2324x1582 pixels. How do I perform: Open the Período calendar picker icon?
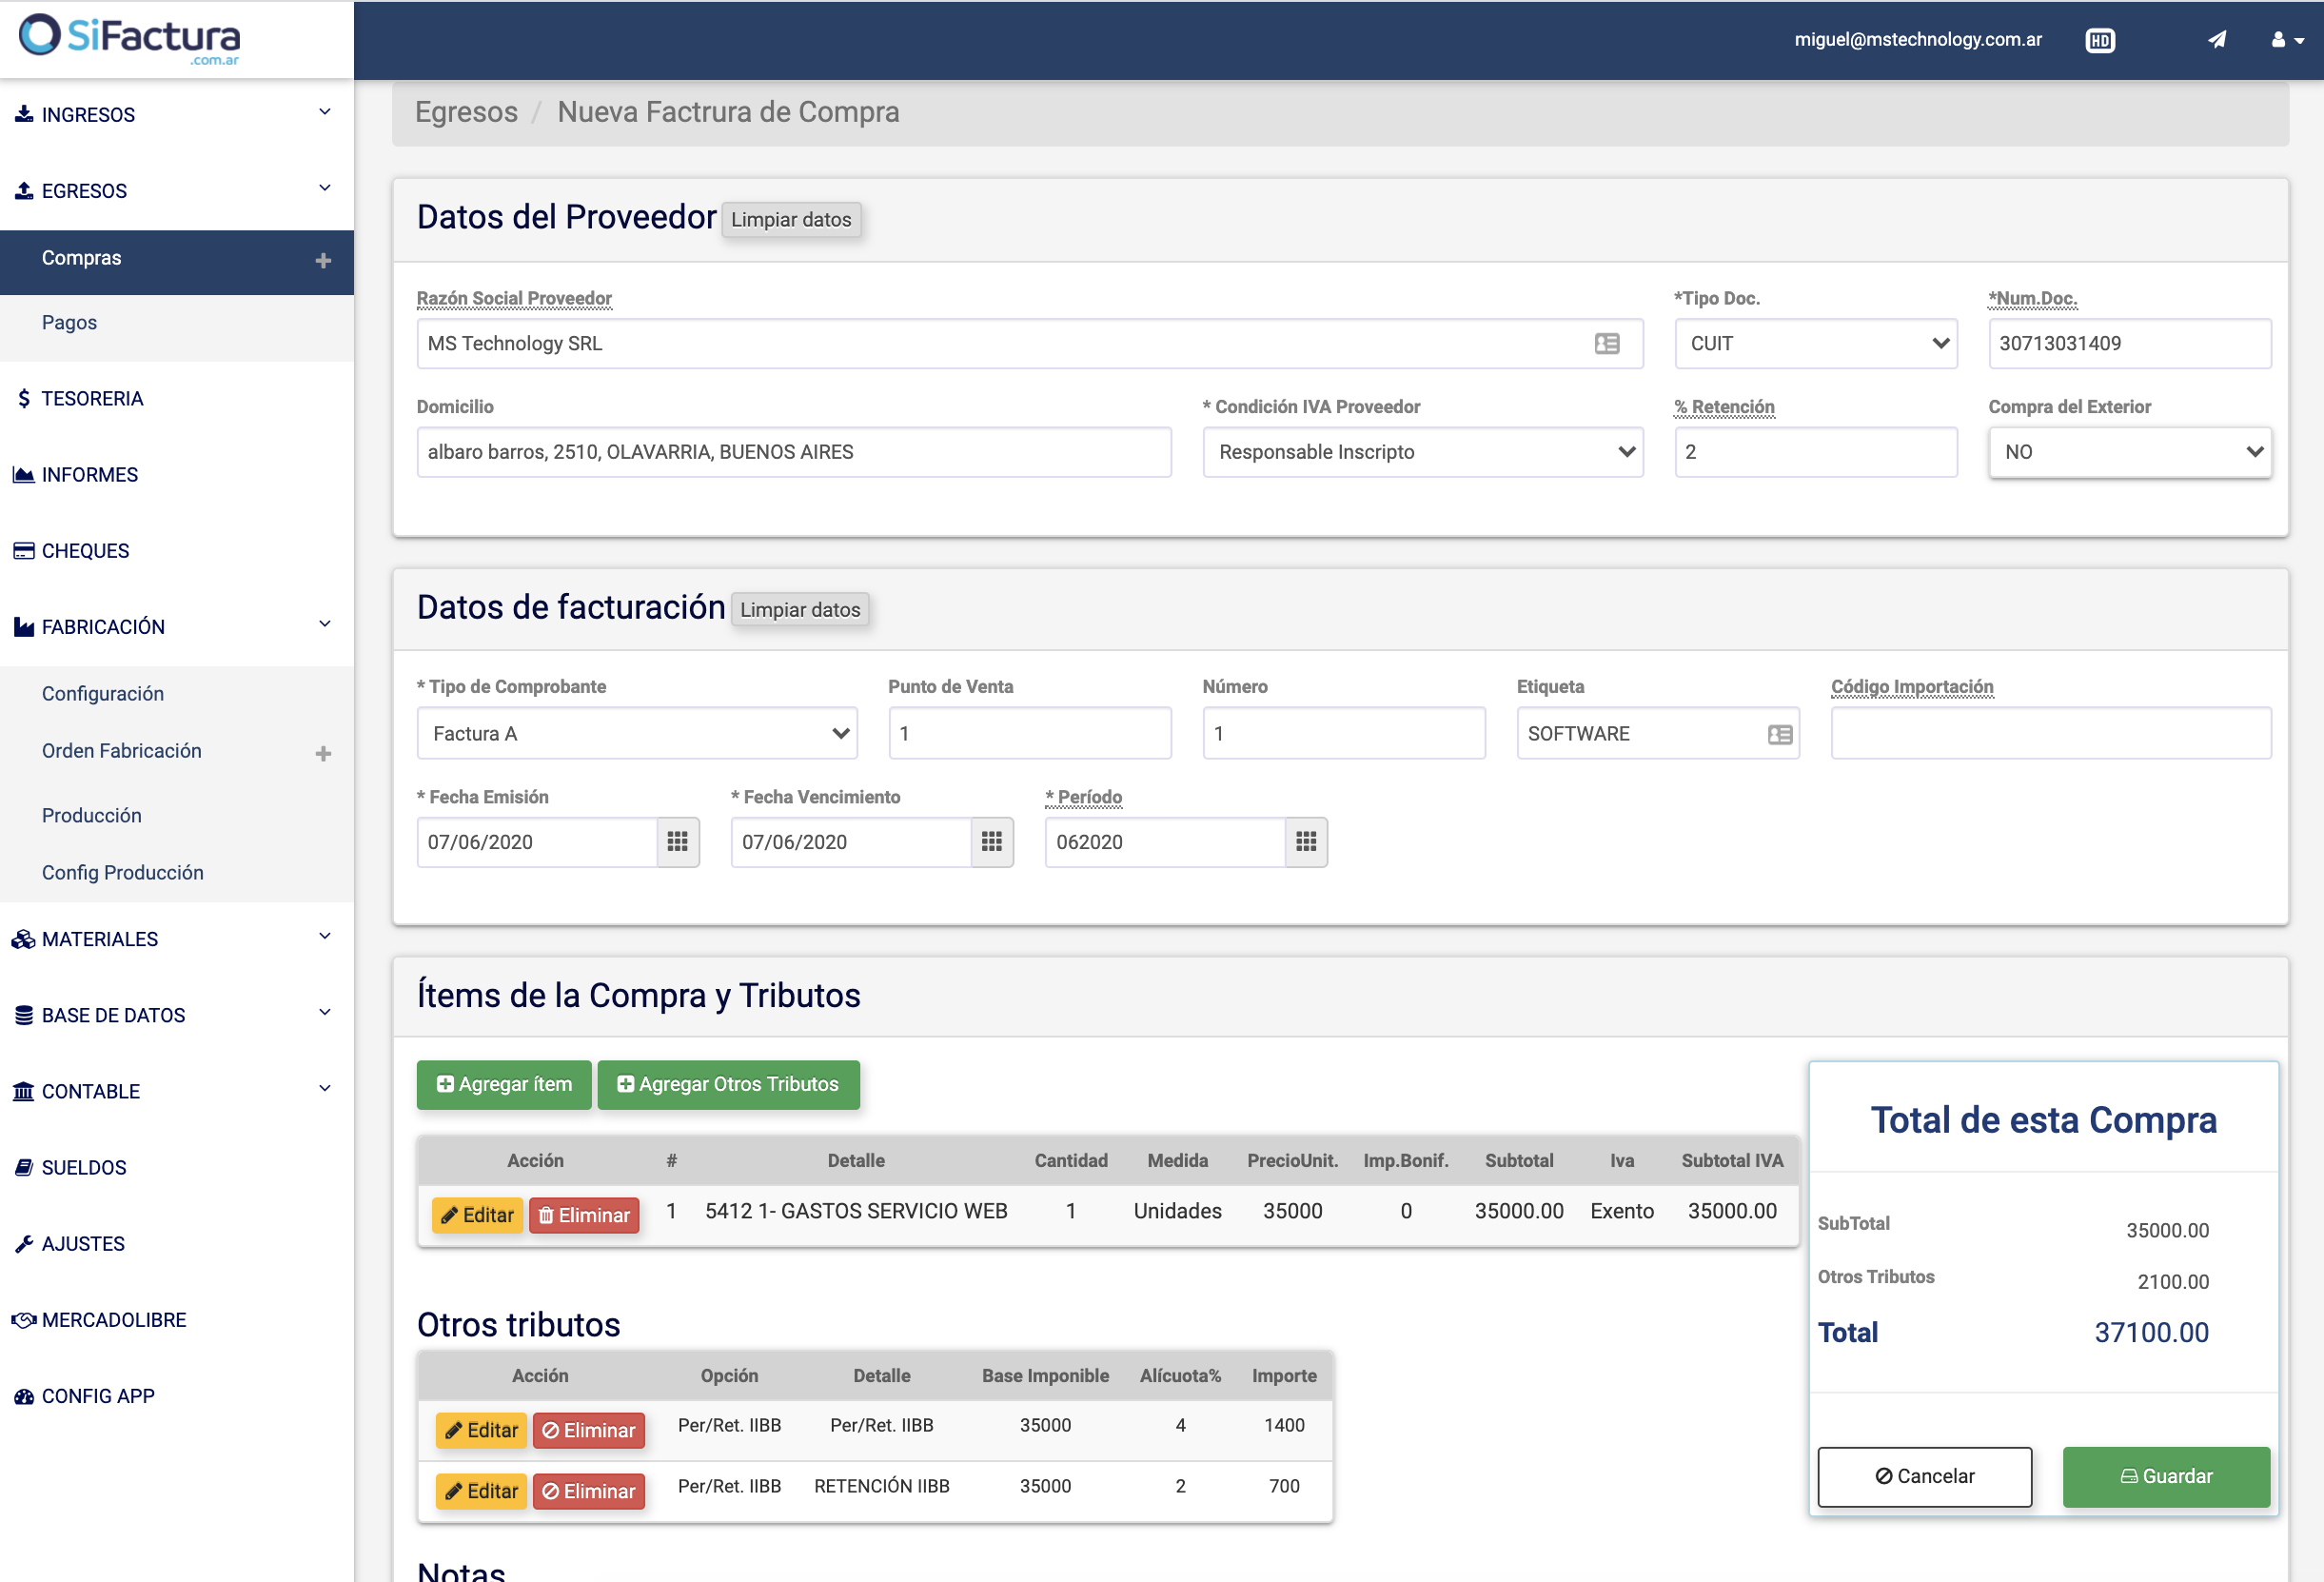(1305, 842)
